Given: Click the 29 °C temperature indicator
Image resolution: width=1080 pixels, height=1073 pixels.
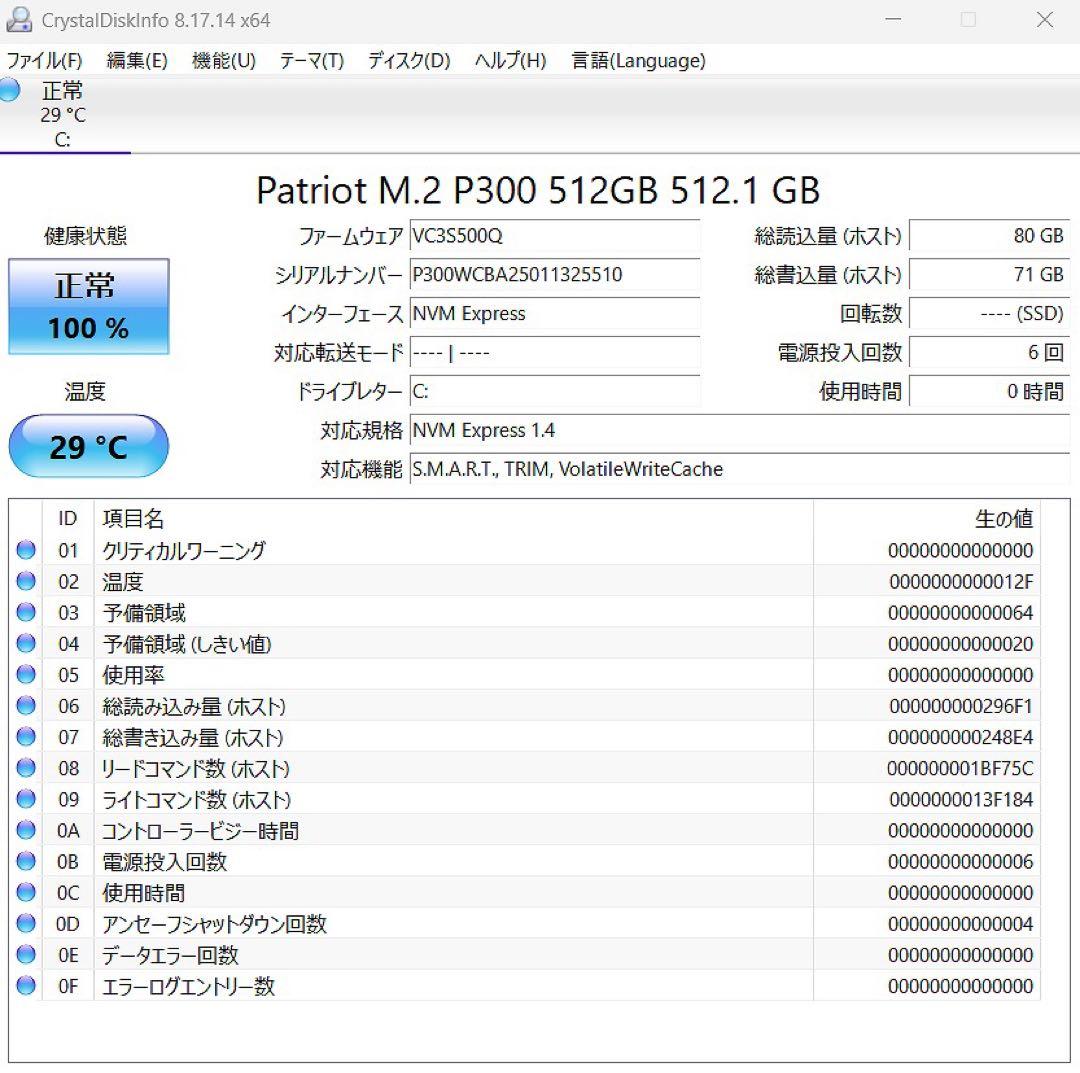Looking at the screenshot, I should point(89,446).
